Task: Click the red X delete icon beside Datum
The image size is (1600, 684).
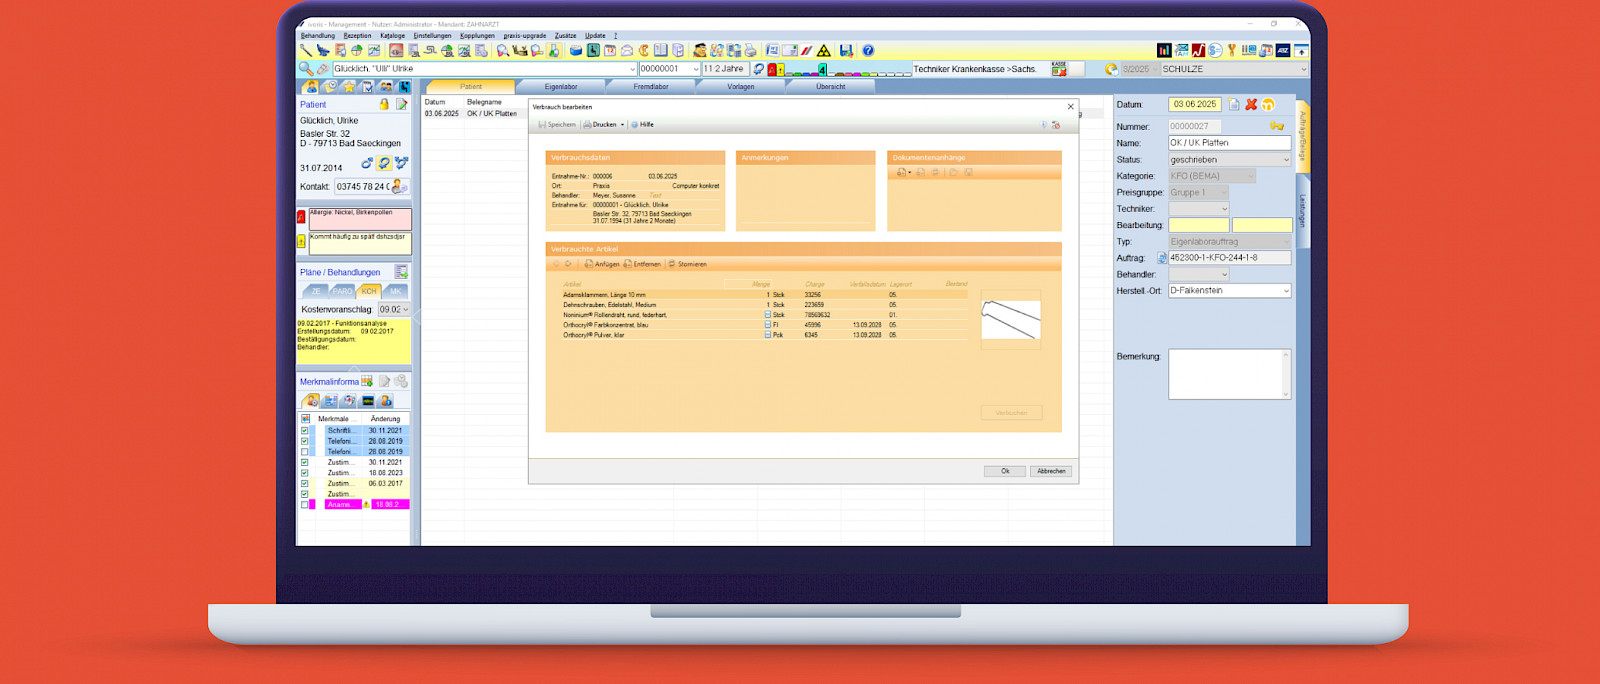Action: (1251, 104)
